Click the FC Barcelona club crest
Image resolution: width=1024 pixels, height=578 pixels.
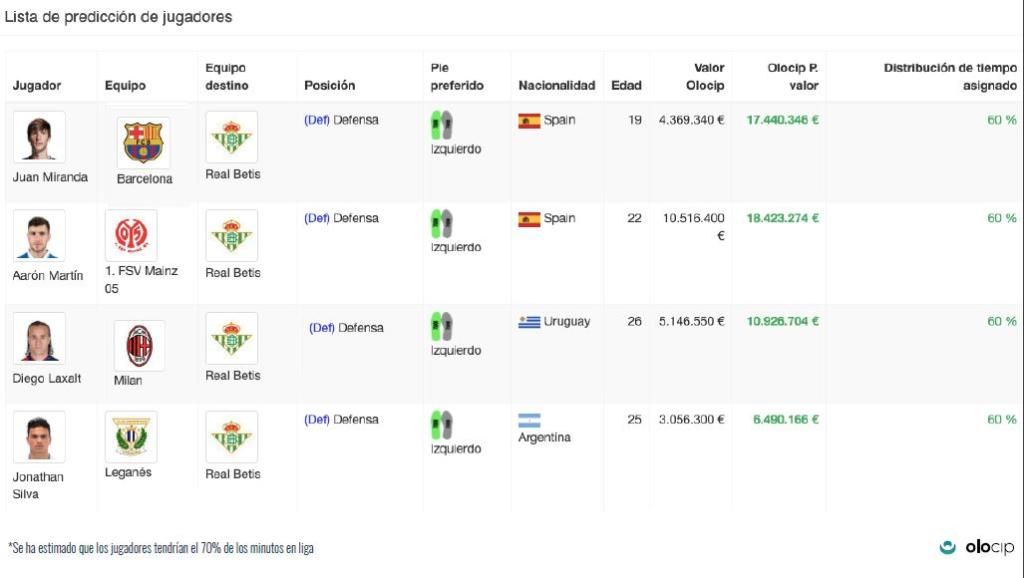click(143, 143)
